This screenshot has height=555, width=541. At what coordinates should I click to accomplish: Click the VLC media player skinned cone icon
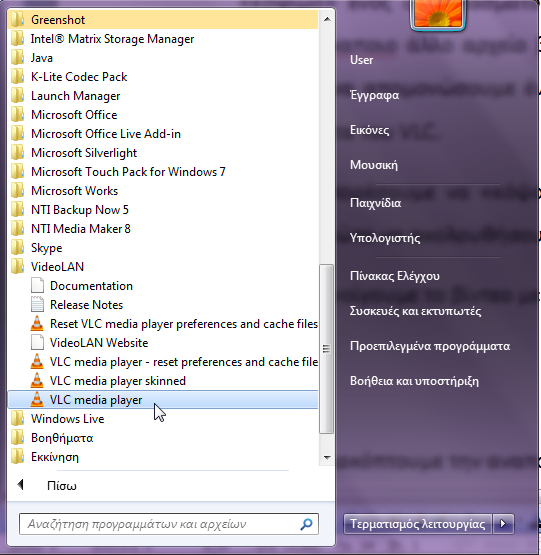[x=37, y=381]
